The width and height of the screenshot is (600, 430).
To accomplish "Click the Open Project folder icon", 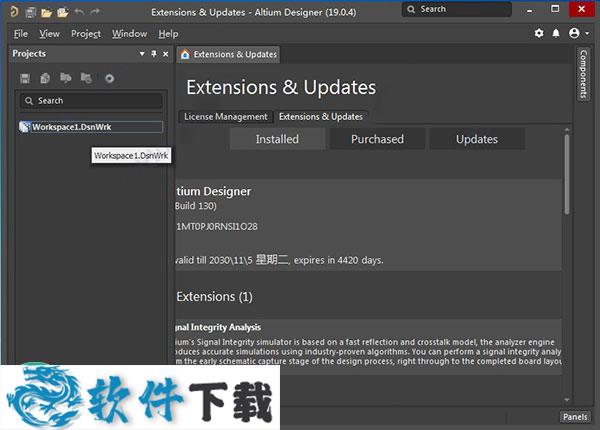I will pos(62,13).
